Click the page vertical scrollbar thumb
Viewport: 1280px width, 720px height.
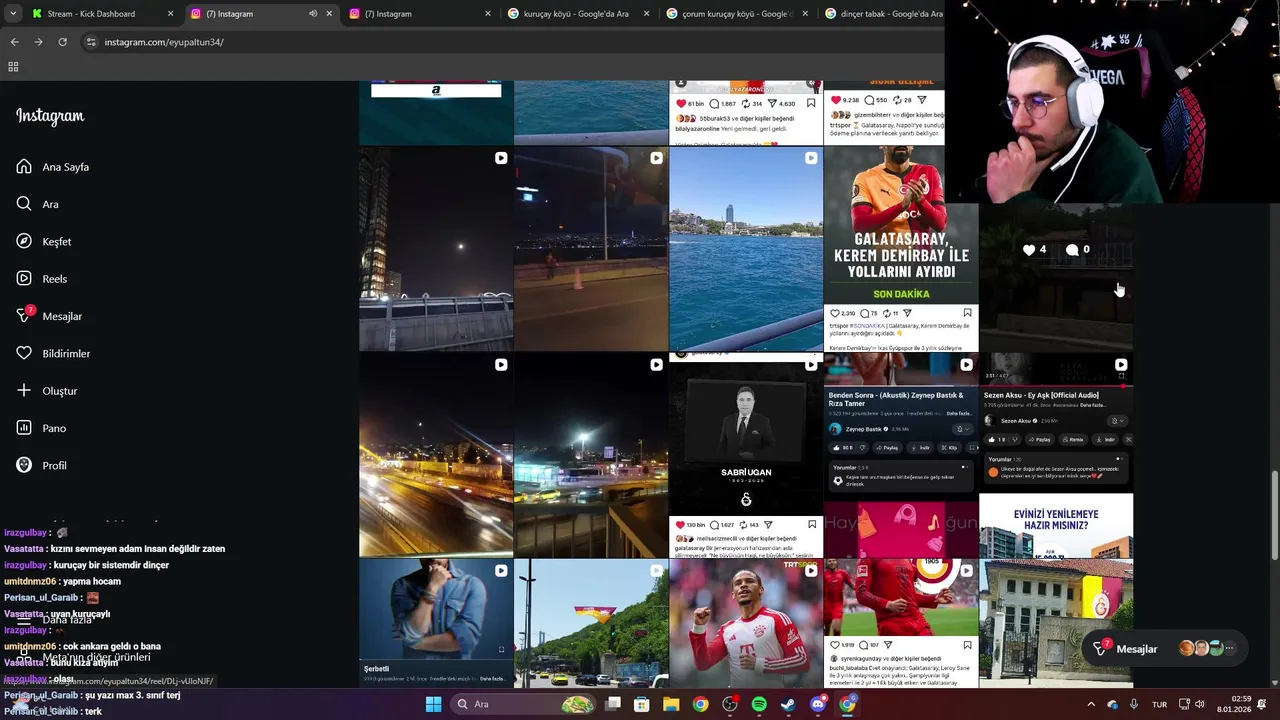click(x=1273, y=515)
